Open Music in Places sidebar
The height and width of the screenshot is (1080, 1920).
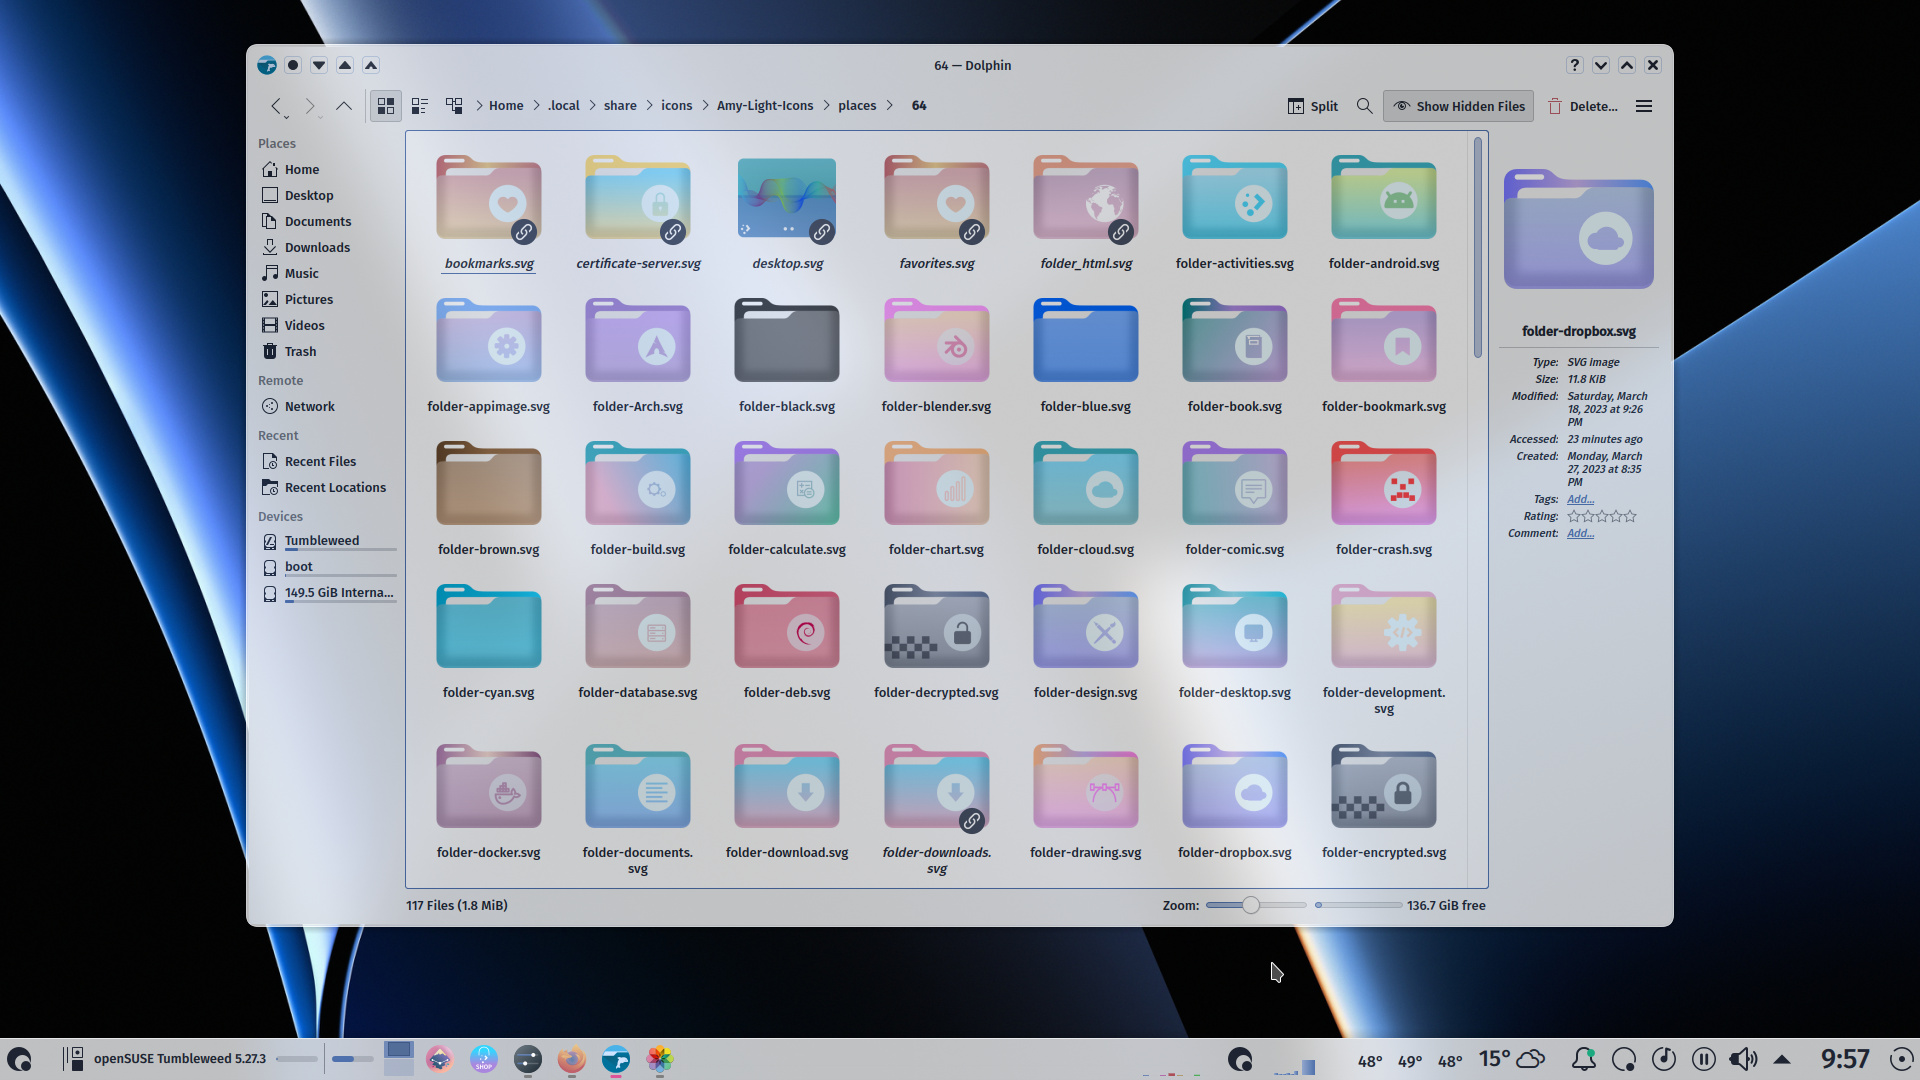pyautogui.click(x=327, y=274)
